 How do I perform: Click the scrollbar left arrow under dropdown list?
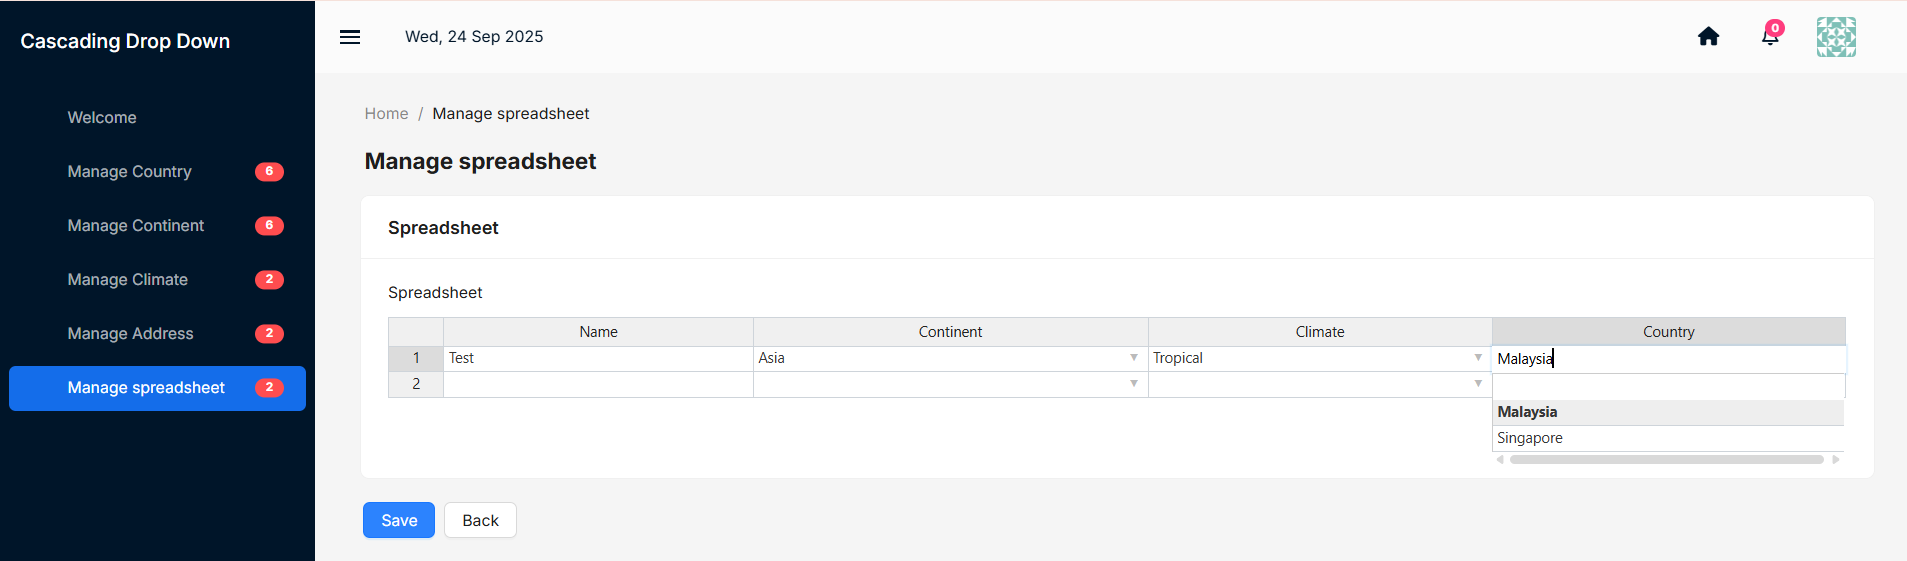[1500, 460]
